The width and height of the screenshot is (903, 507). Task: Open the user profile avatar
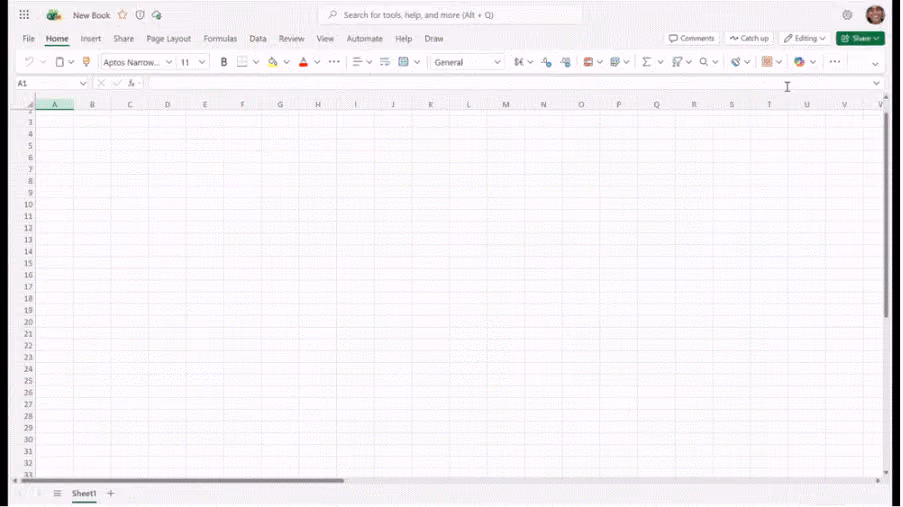(875, 15)
